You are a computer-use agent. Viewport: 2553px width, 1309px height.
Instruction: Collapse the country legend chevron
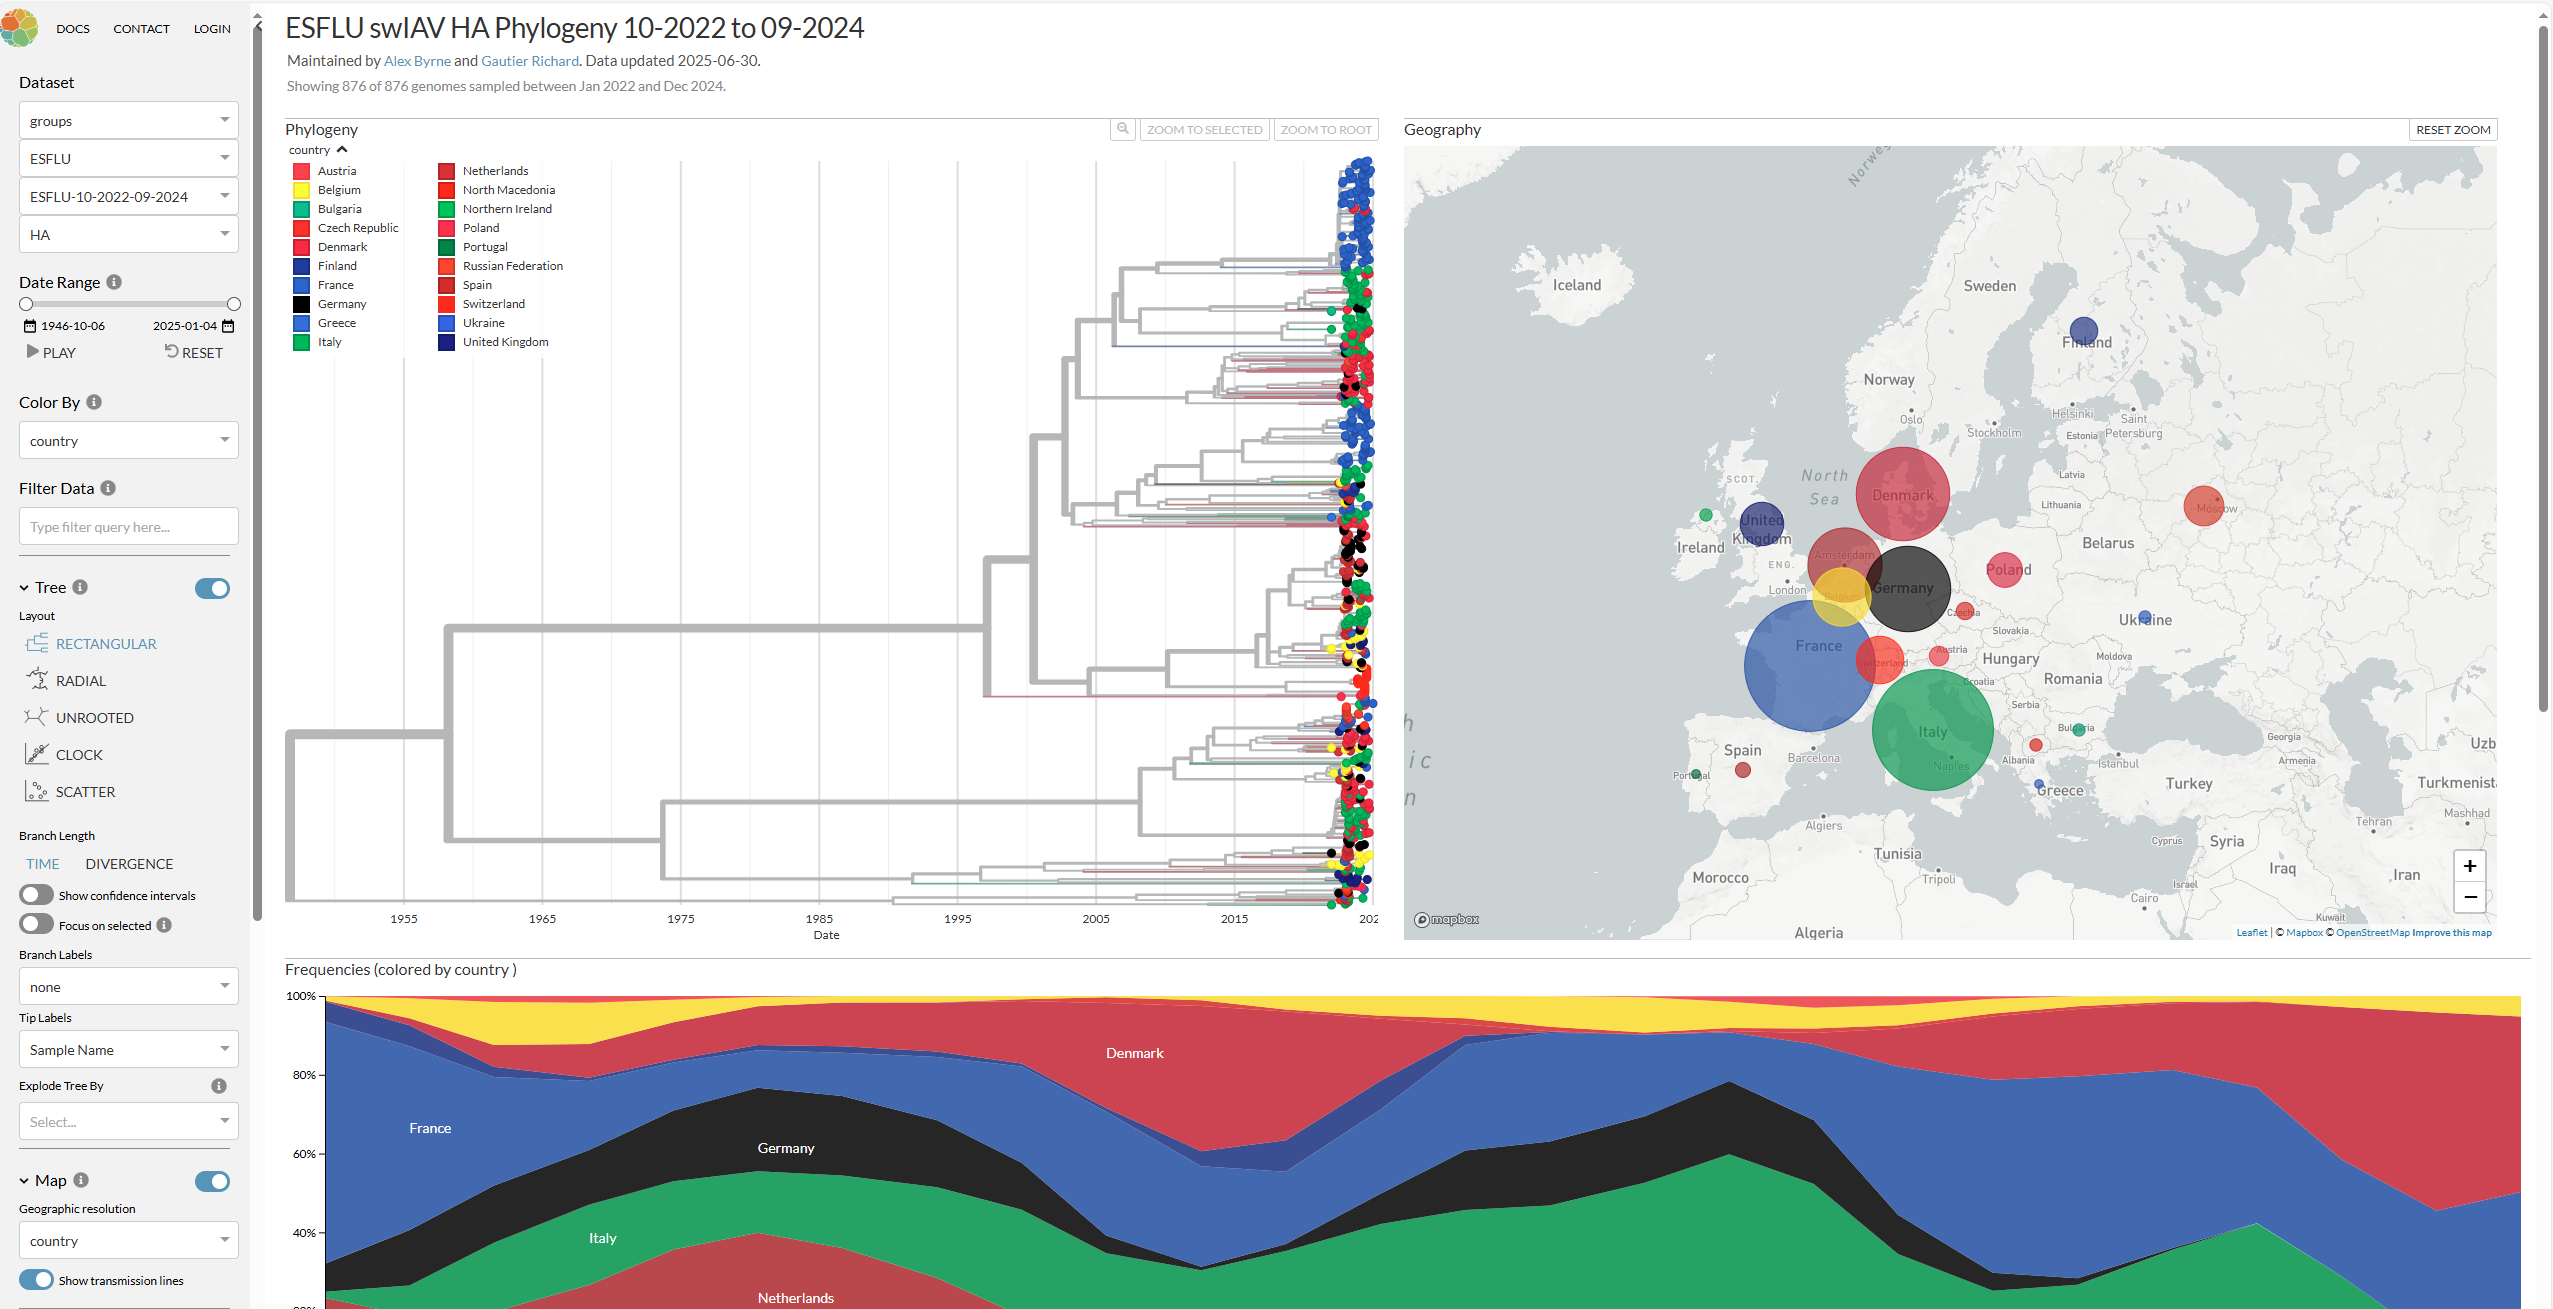(x=342, y=150)
